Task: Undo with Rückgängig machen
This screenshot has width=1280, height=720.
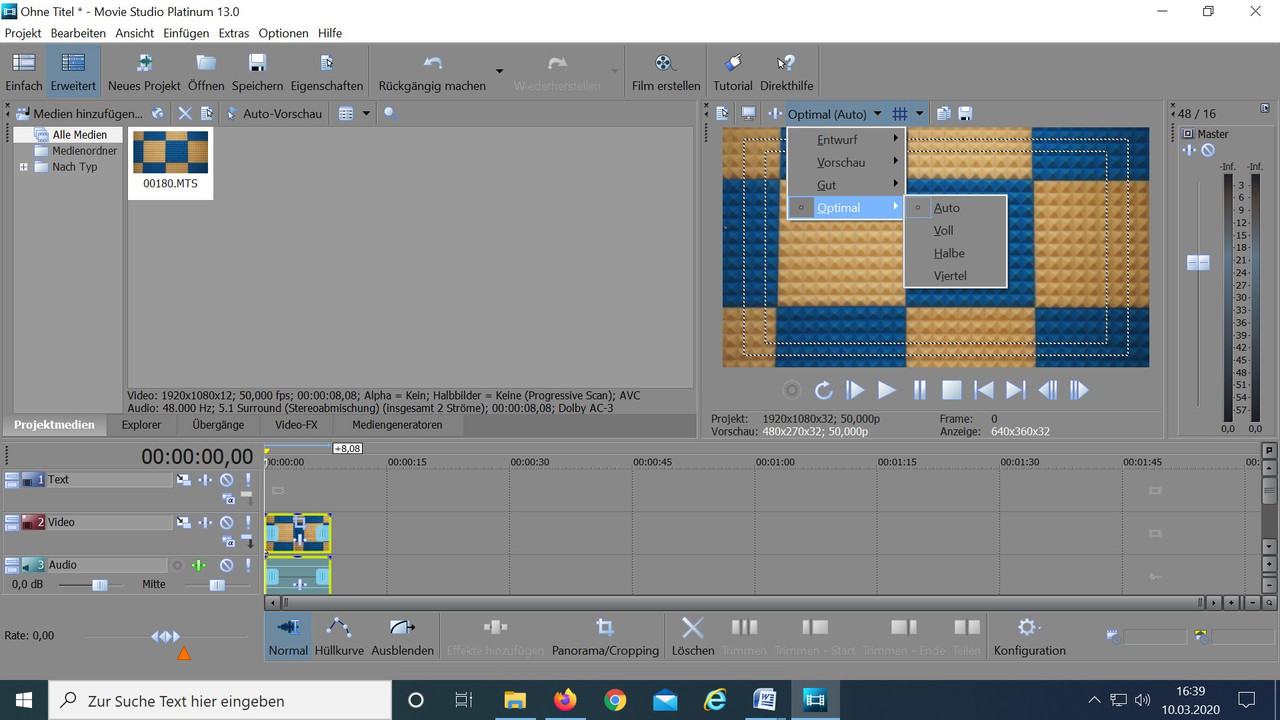Action: click(432, 71)
